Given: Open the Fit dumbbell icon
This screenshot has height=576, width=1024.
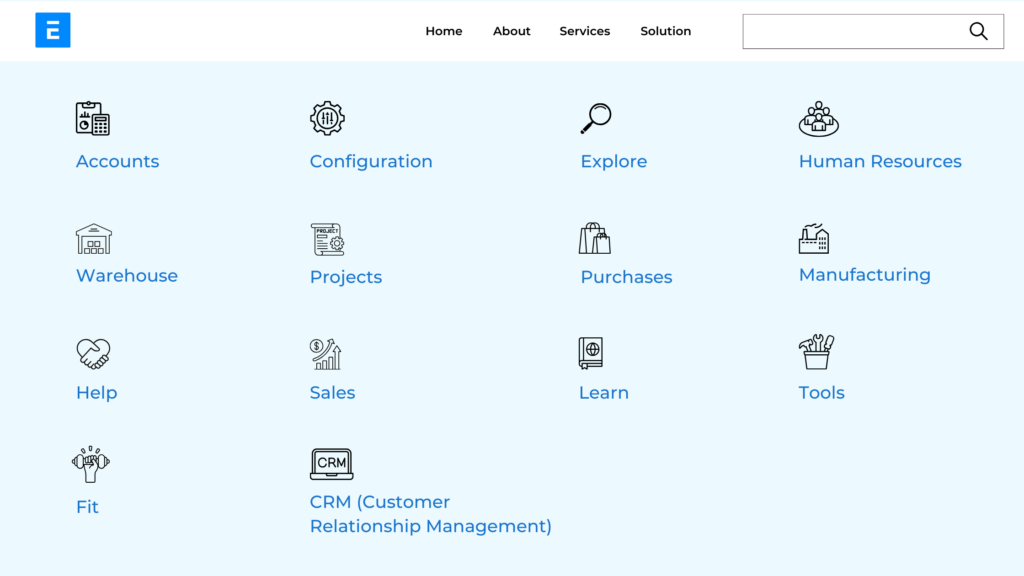Looking at the screenshot, I should click(x=90, y=464).
